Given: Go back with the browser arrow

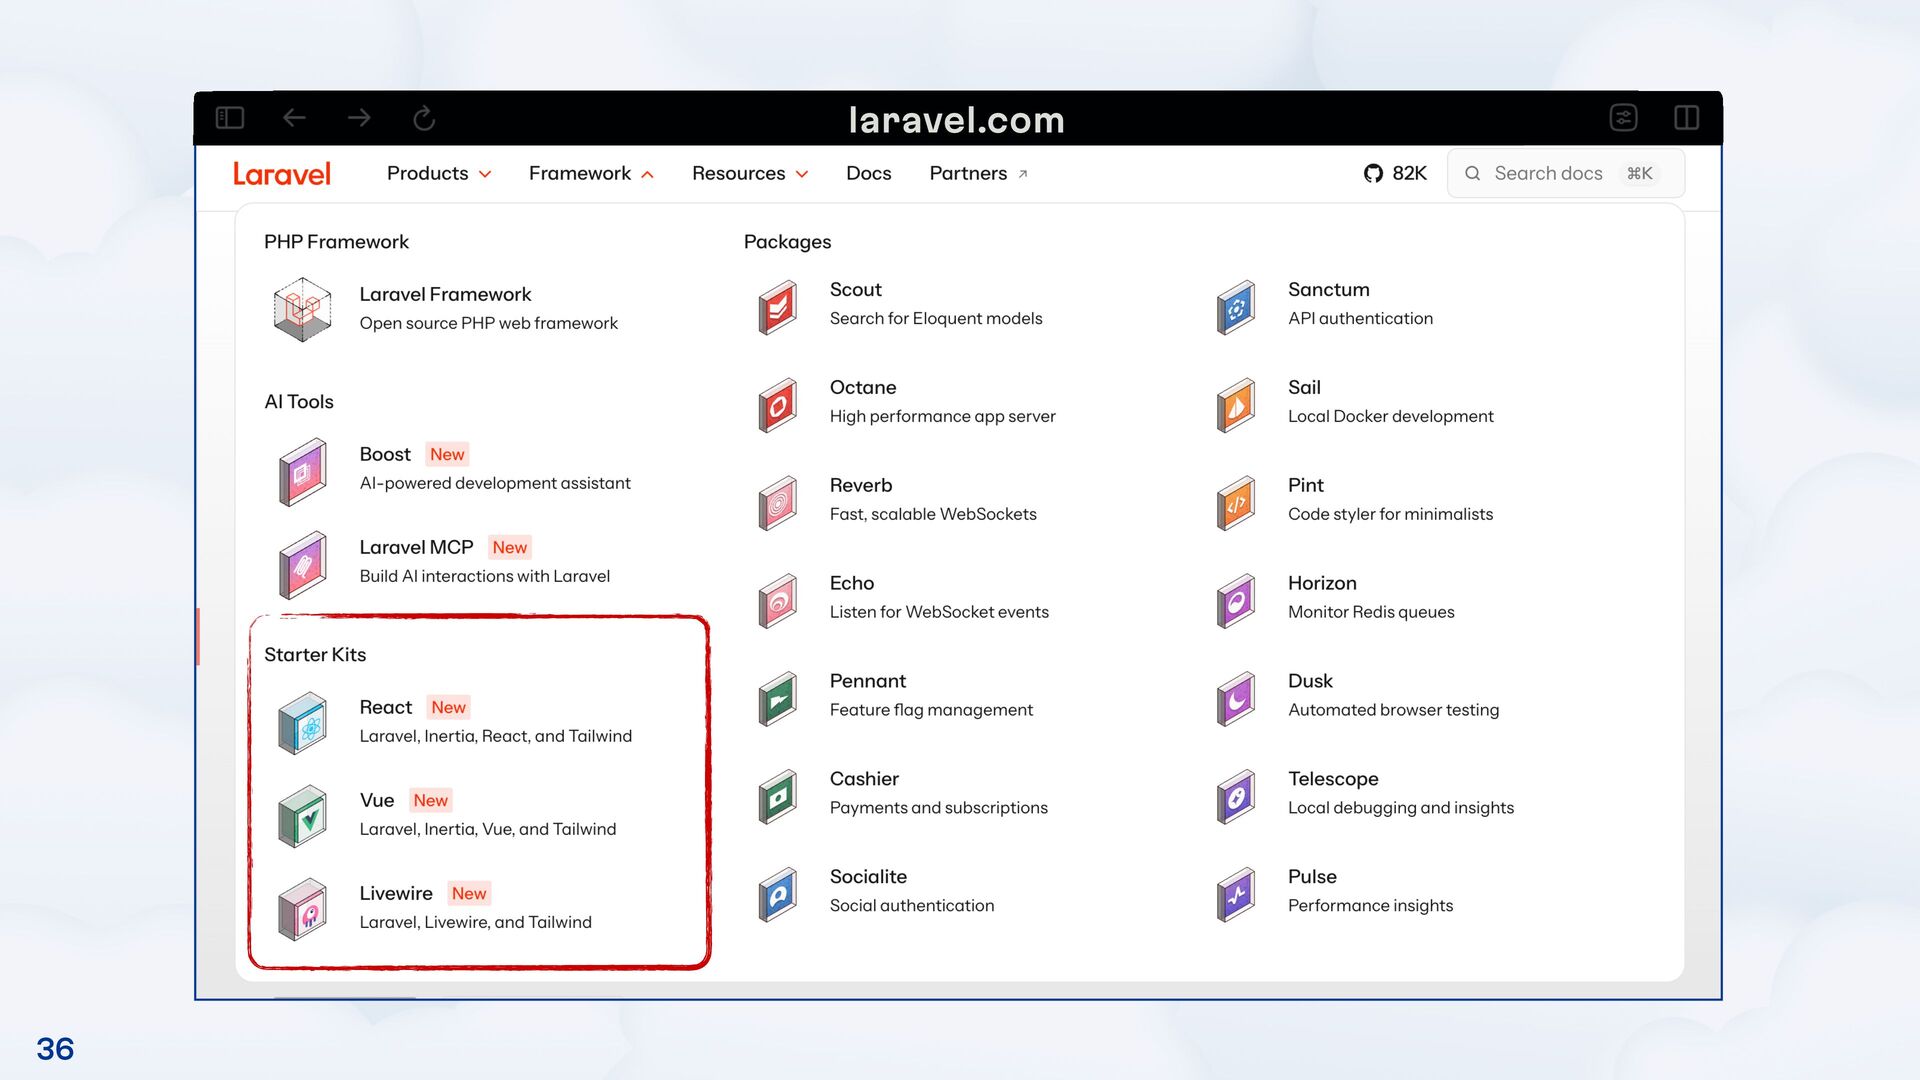Looking at the screenshot, I should [x=294, y=118].
